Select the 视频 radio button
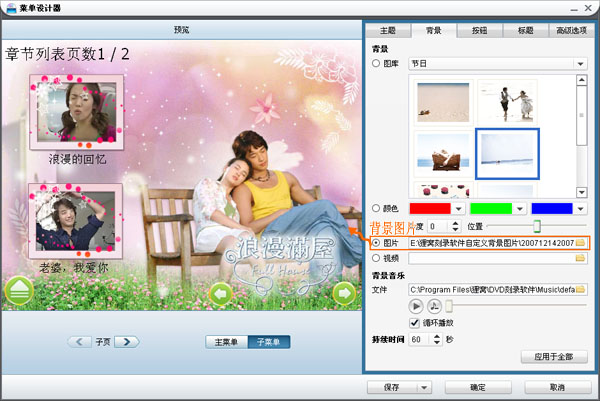The height and width of the screenshot is (401, 600). coord(376,258)
